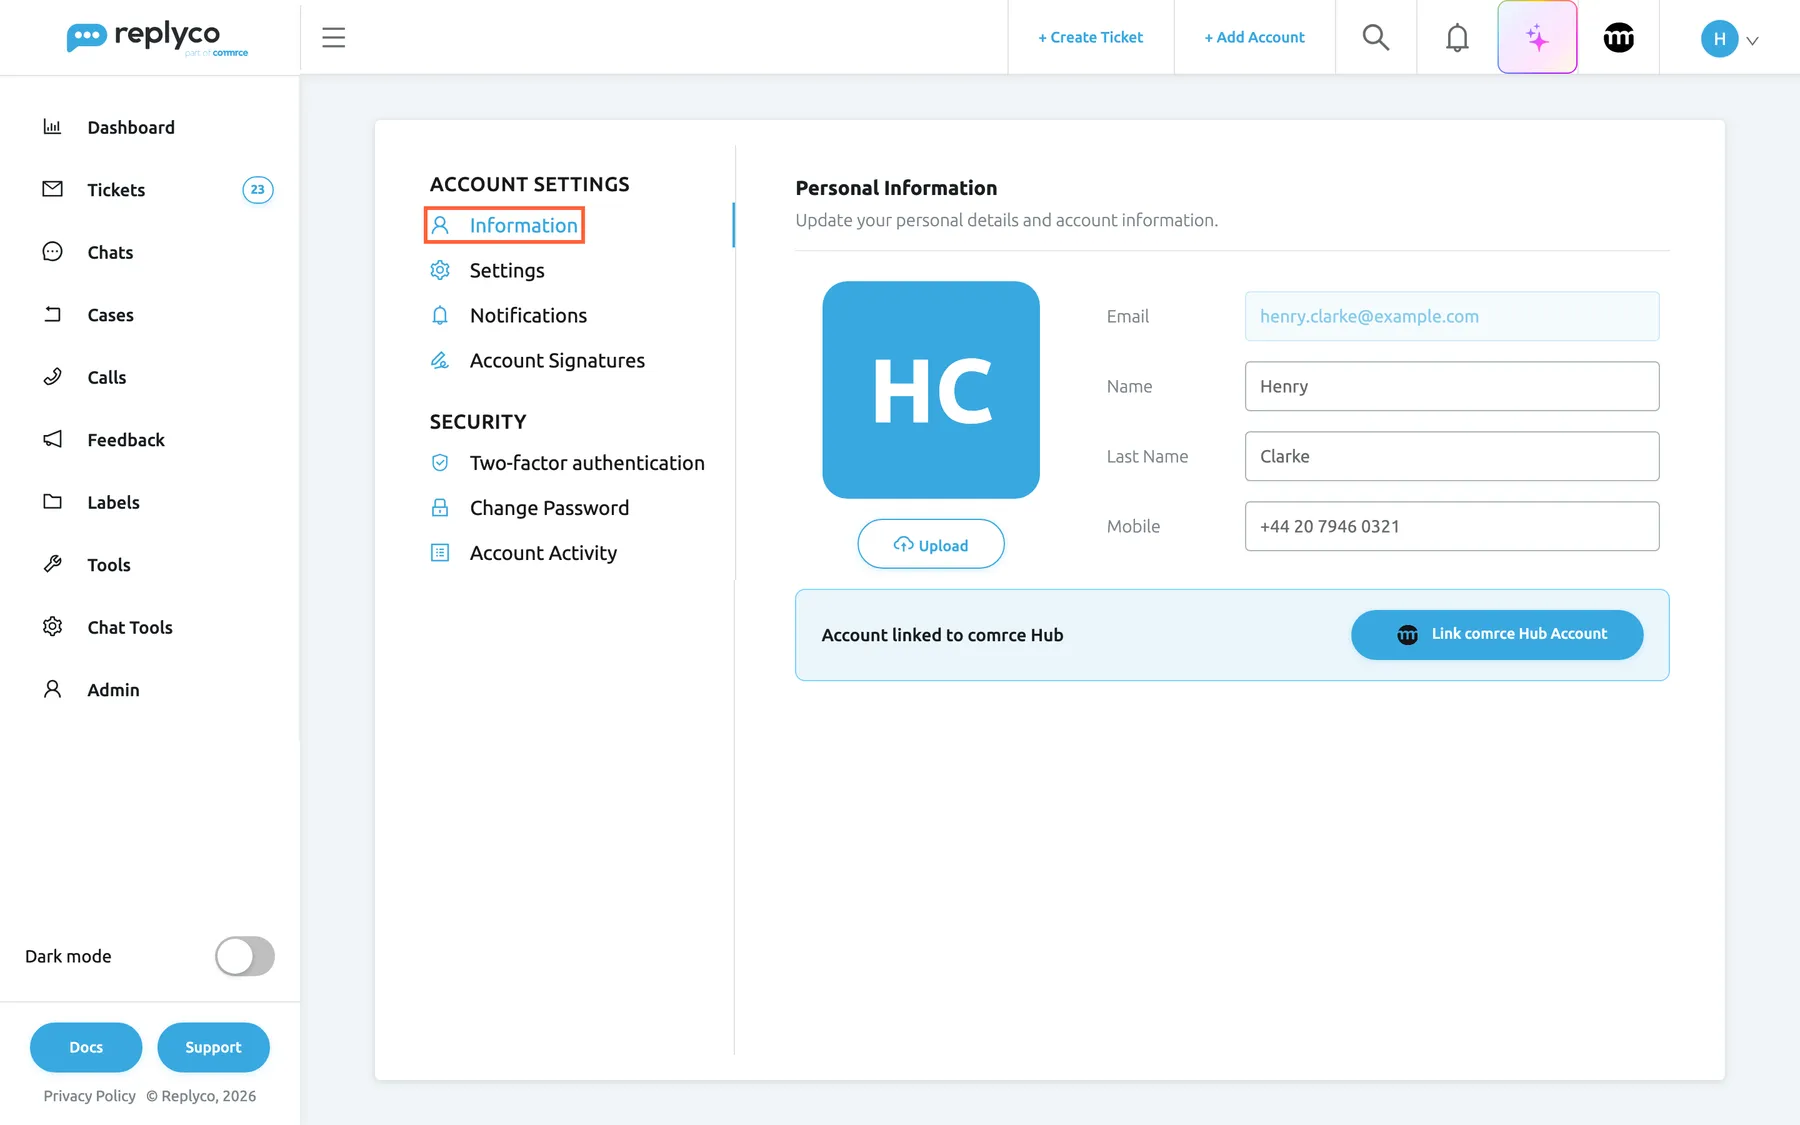Click the comrce hub logo icon in header
This screenshot has height=1125, width=1800.
tap(1618, 38)
